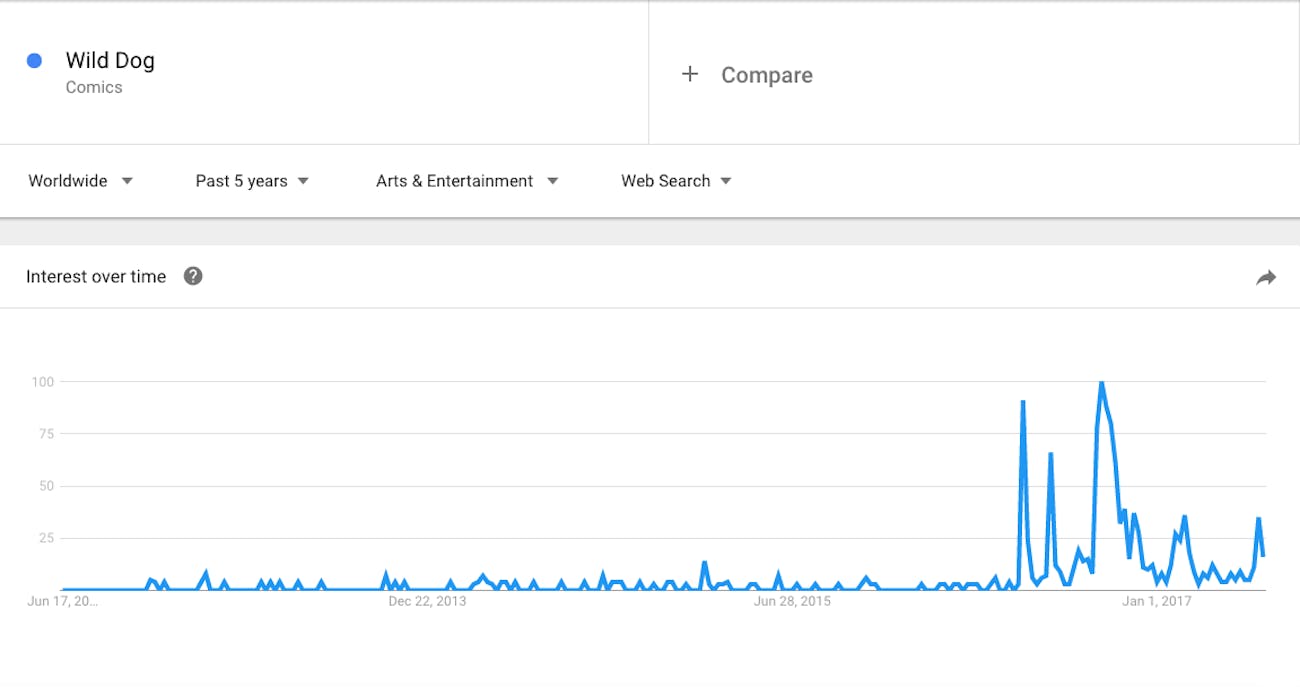Open the Interest over time help icon

193,276
